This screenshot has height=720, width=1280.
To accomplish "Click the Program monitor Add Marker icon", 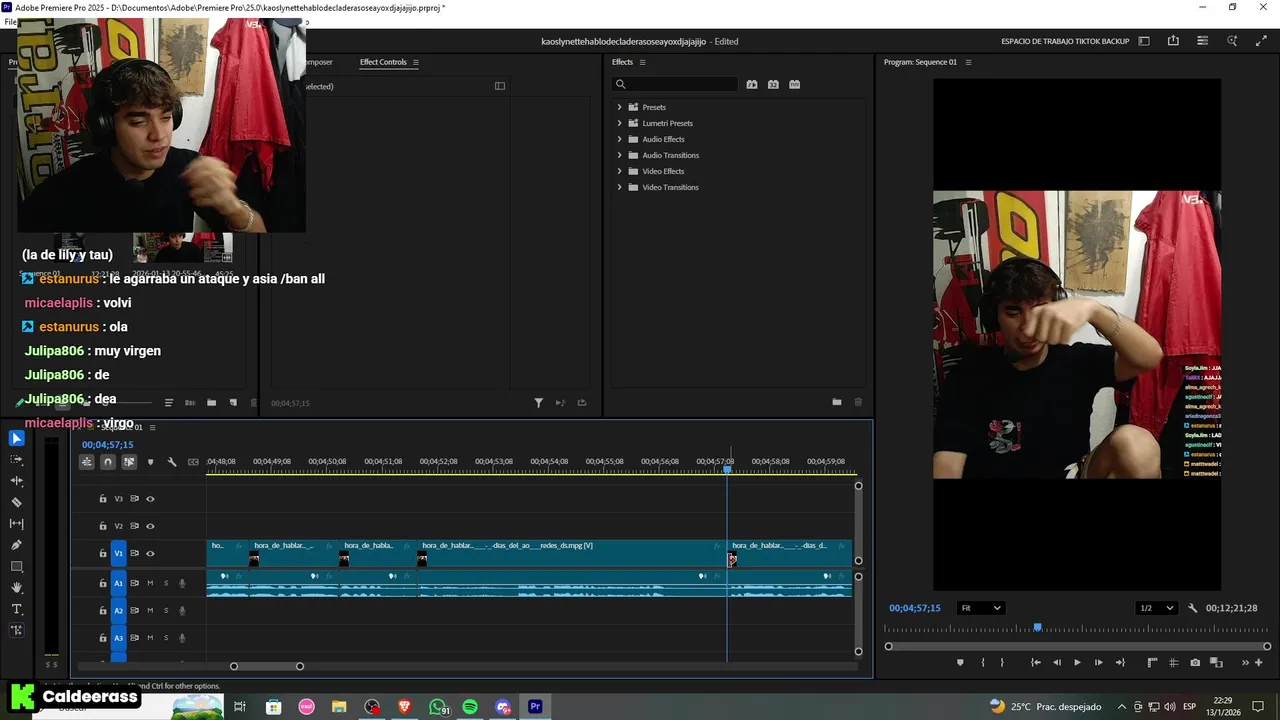I will (961, 662).
